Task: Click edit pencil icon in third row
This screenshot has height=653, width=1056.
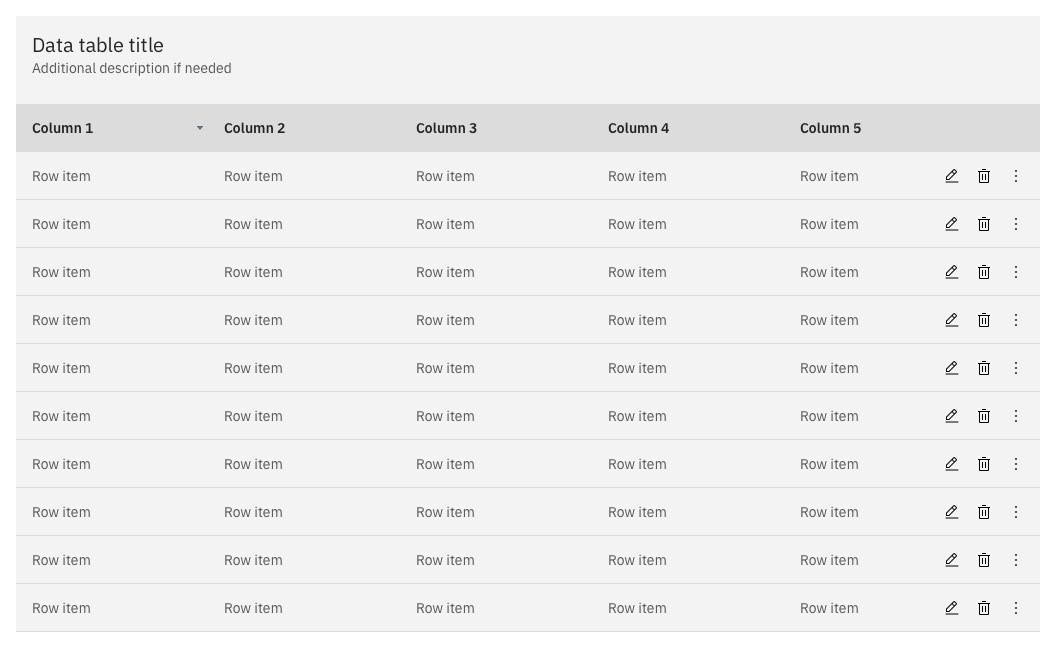Action: pyautogui.click(x=951, y=272)
